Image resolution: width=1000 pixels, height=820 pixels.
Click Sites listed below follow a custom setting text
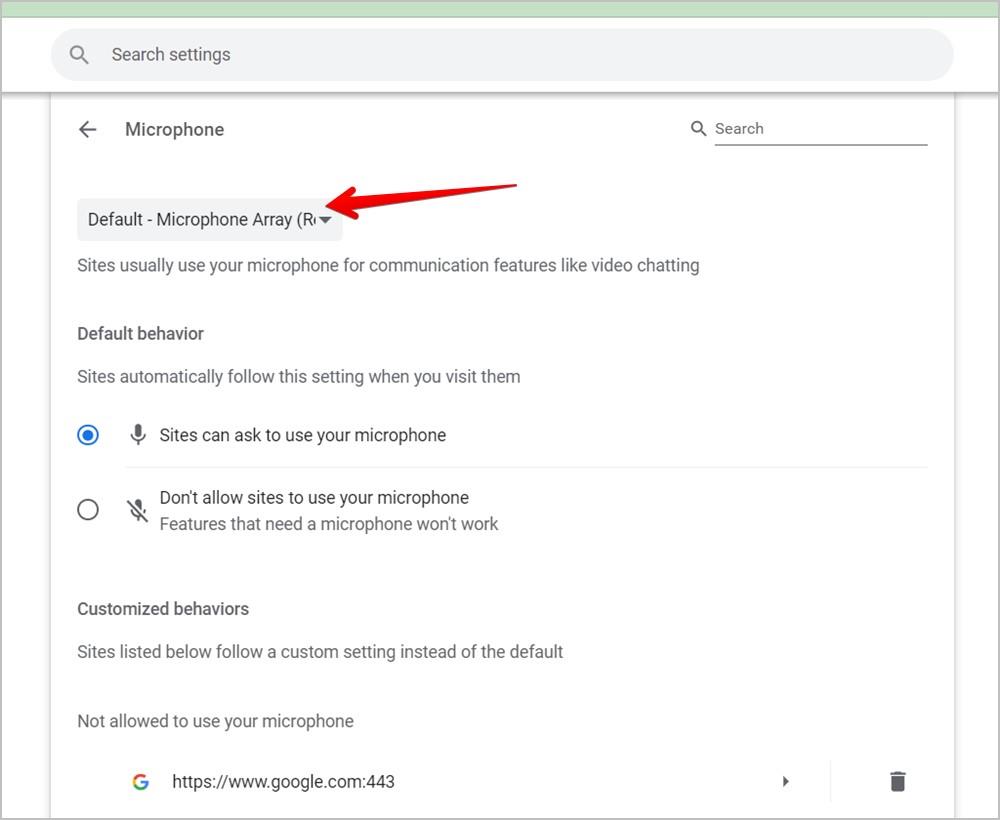coord(320,652)
